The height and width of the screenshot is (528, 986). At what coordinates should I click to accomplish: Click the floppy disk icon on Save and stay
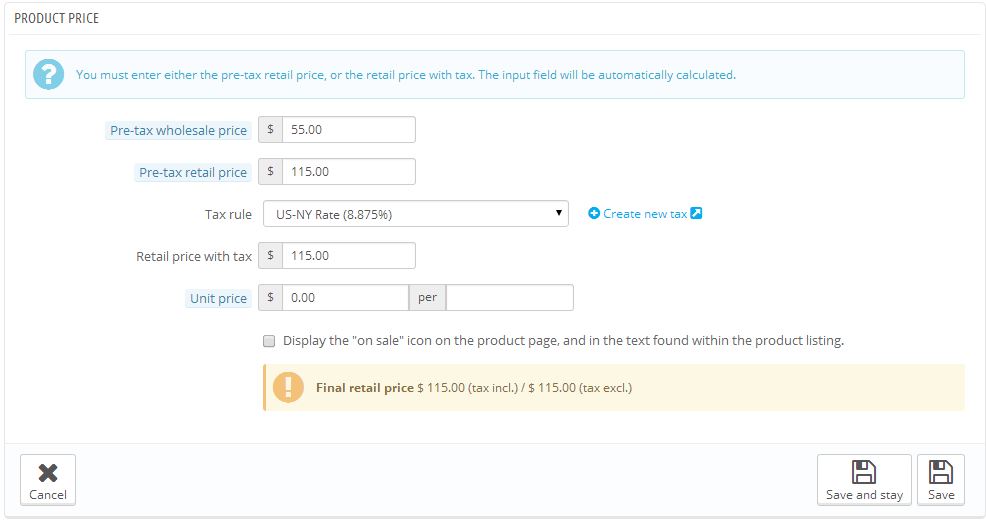pos(864,472)
